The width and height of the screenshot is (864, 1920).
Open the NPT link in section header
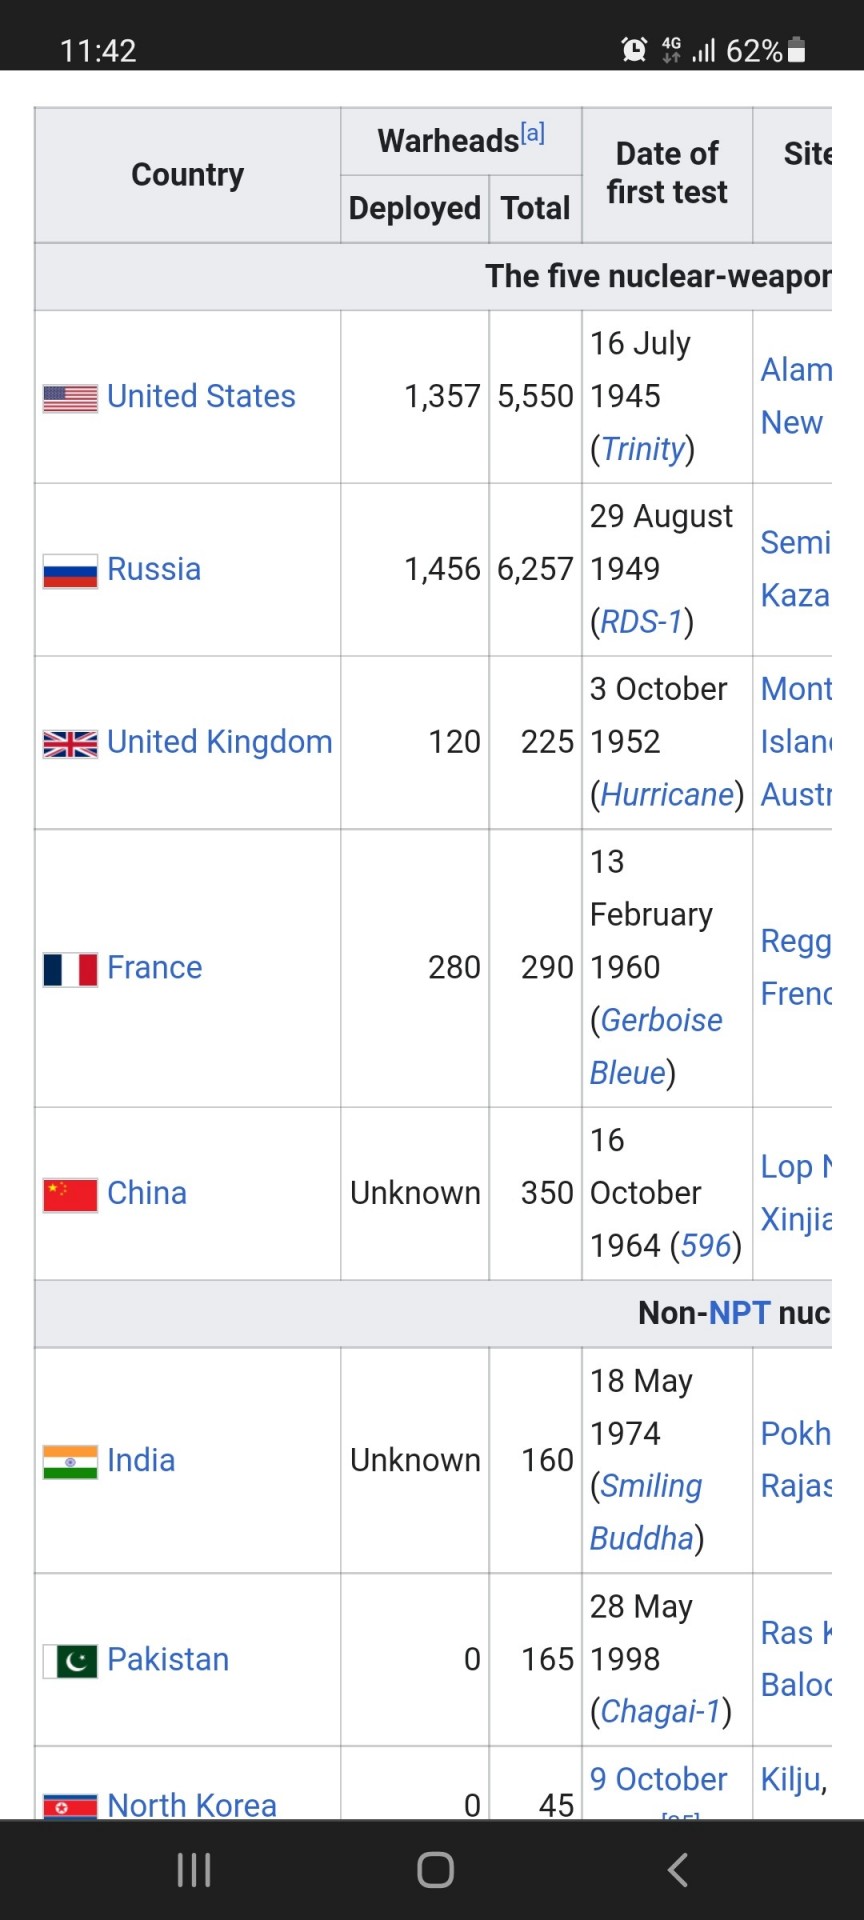click(x=739, y=1312)
